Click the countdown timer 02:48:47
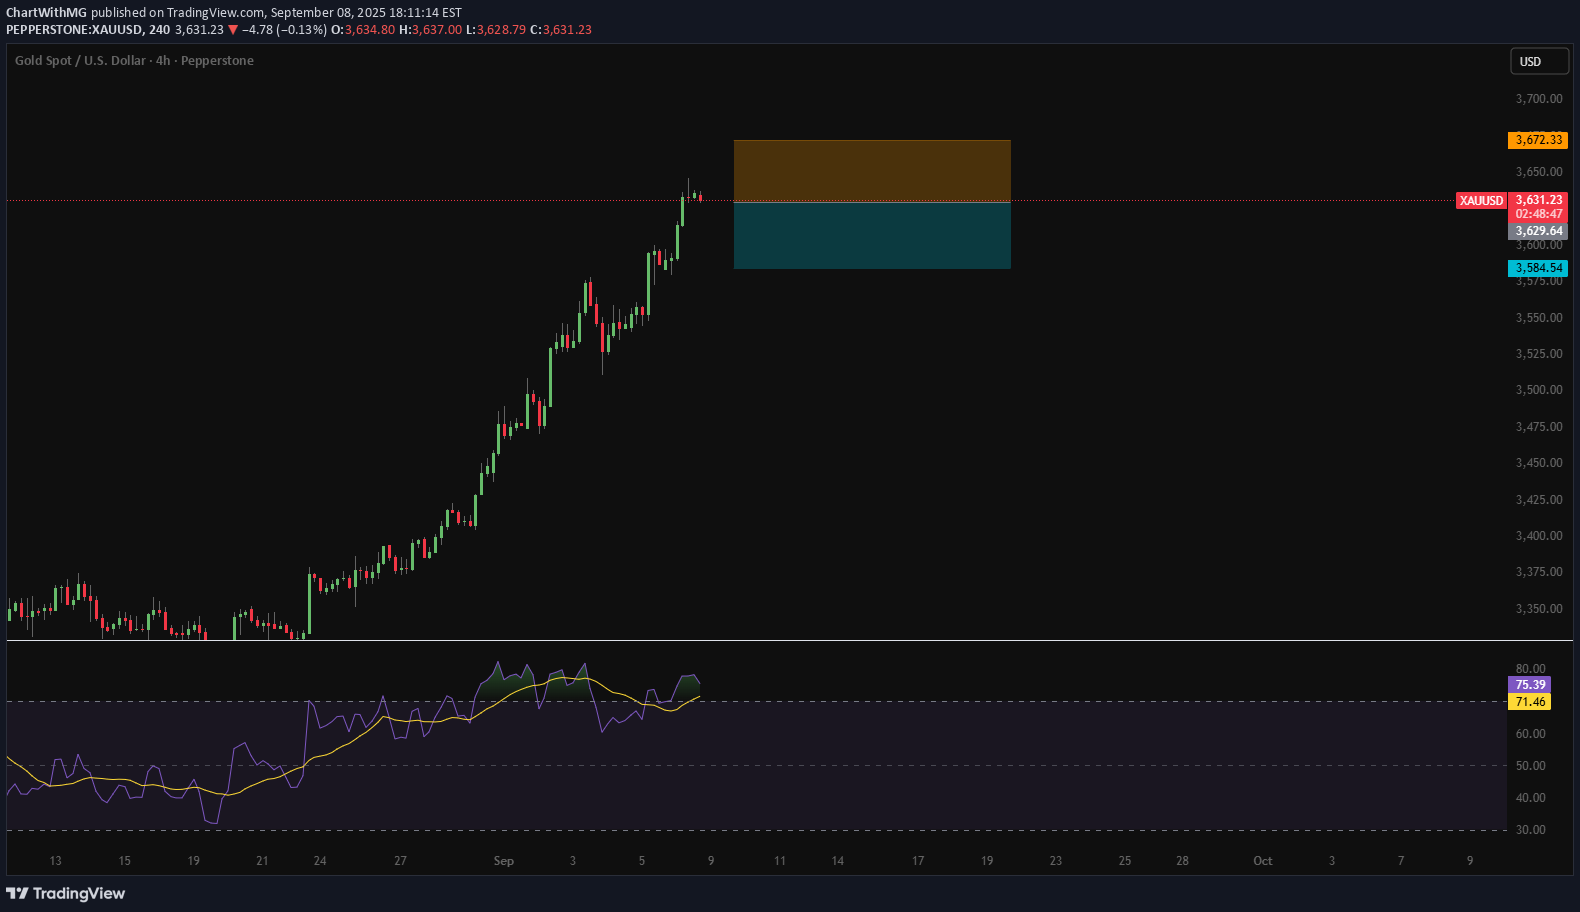Screen dimensions: 1580x912 1538,214
